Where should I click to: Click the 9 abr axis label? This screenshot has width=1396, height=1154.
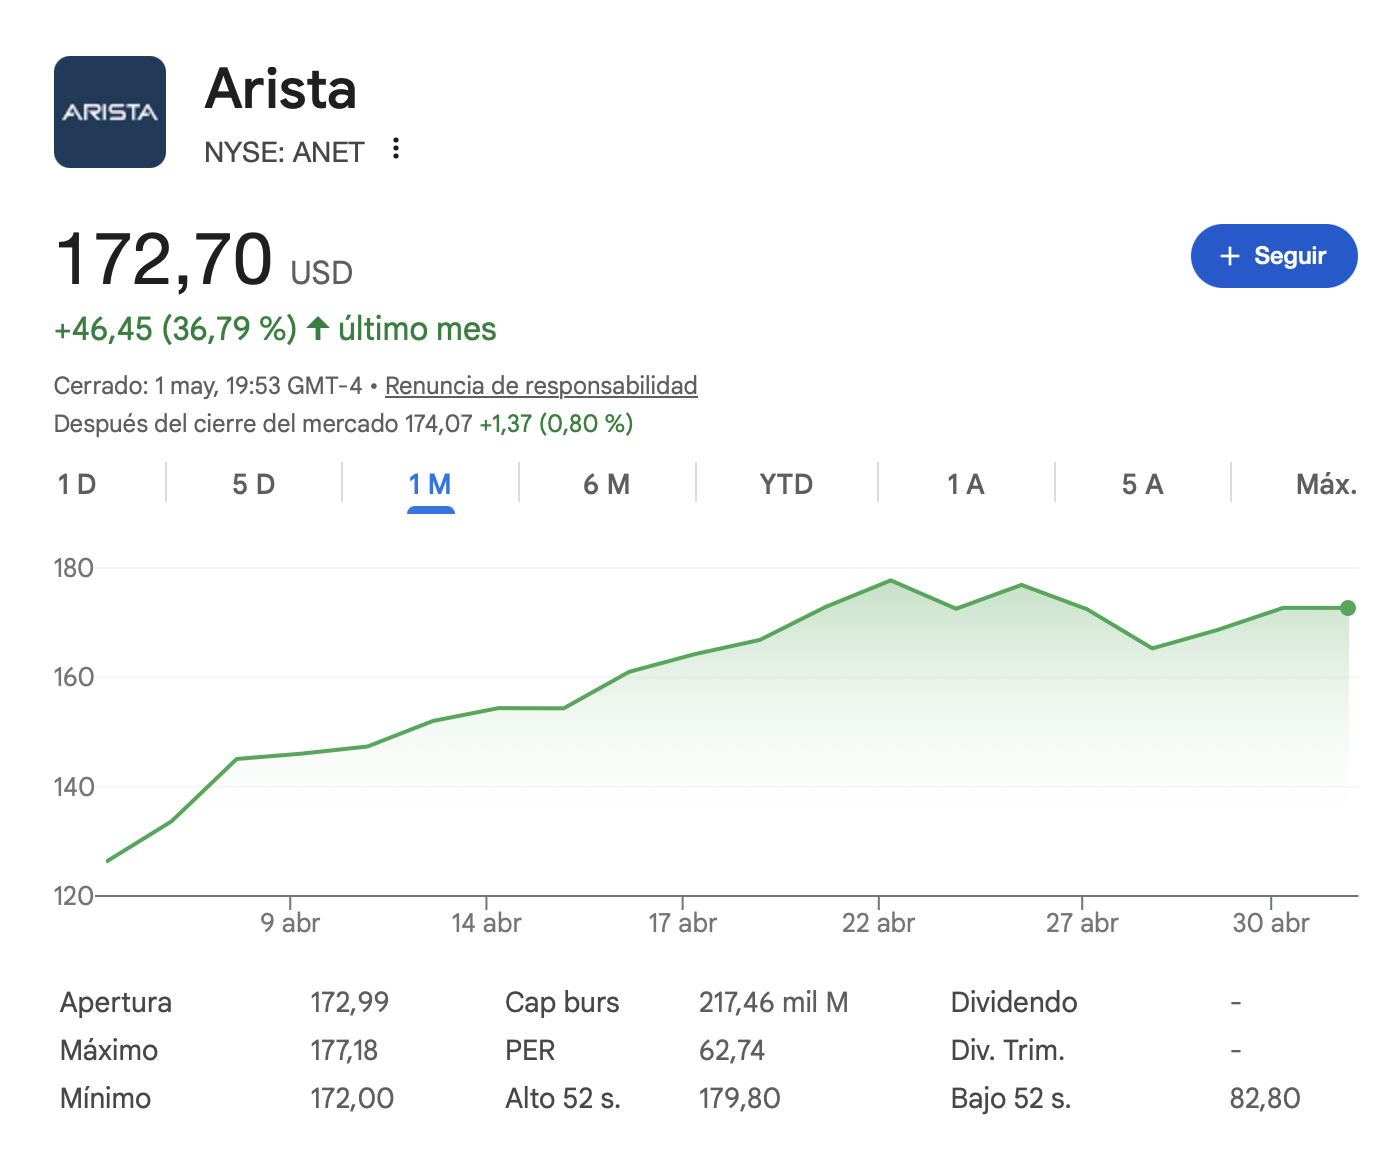click(x=290, y=922)
